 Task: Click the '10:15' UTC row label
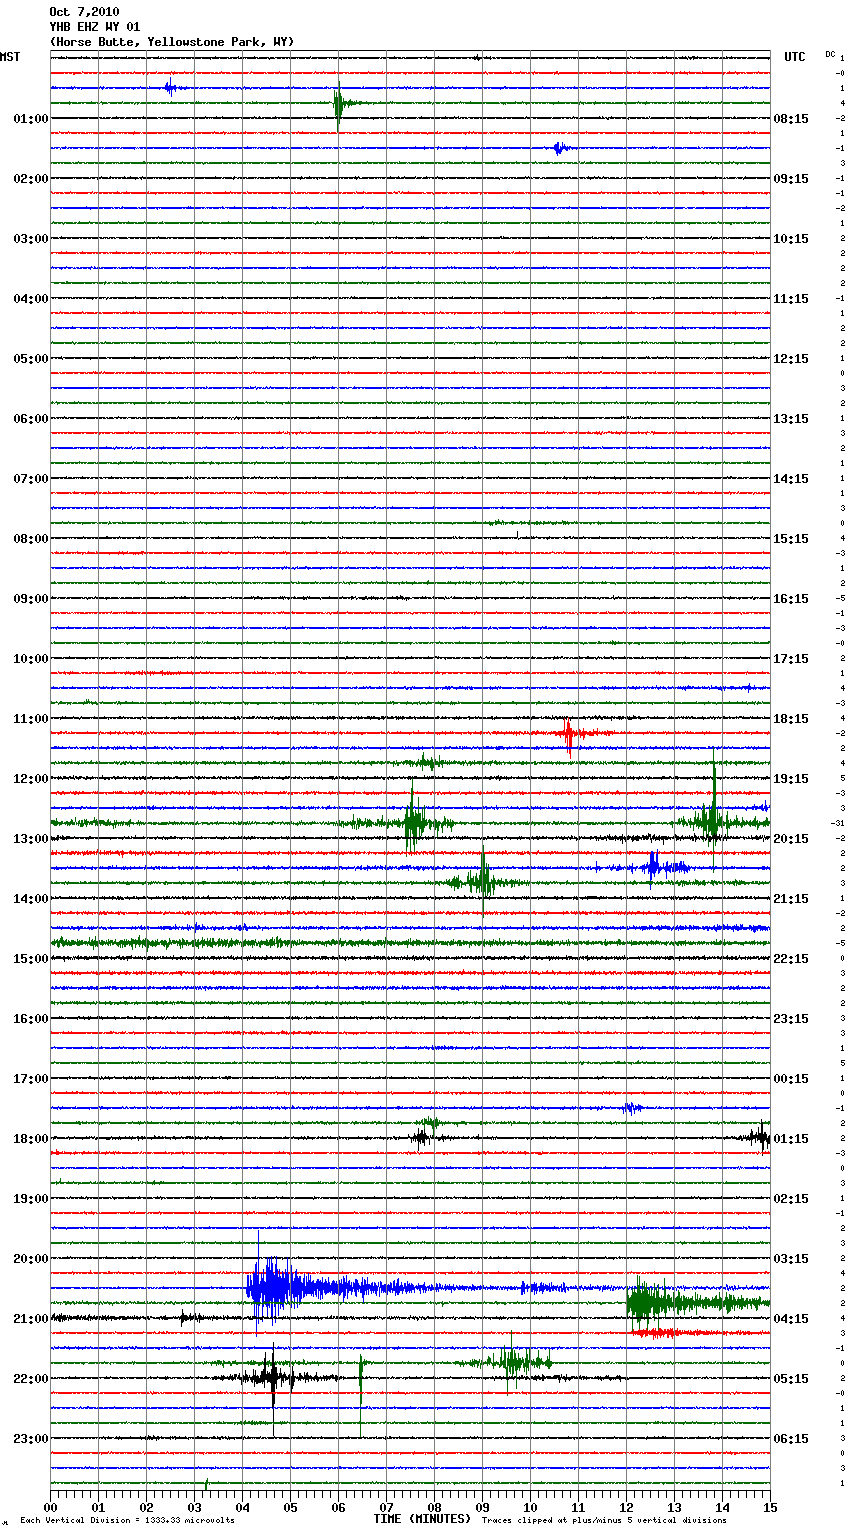pyautogui.click(x=791, y=239)
